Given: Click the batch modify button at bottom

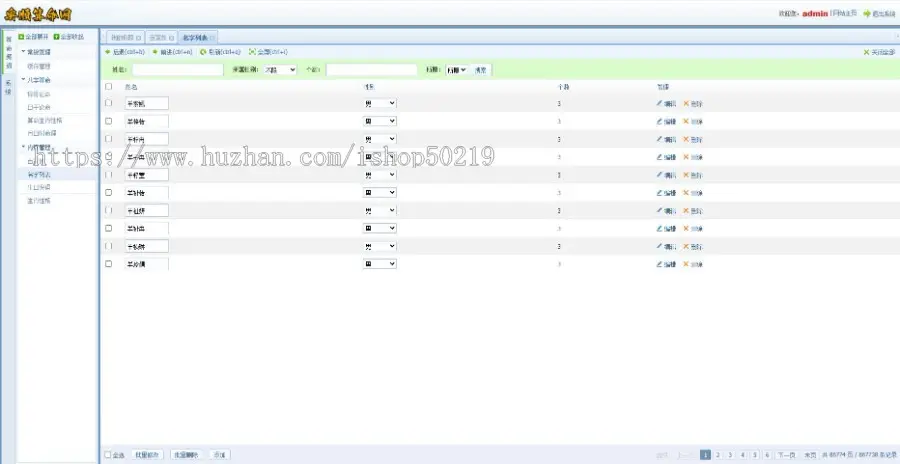Looking at the screenshot, I should (x=147, y=455).
